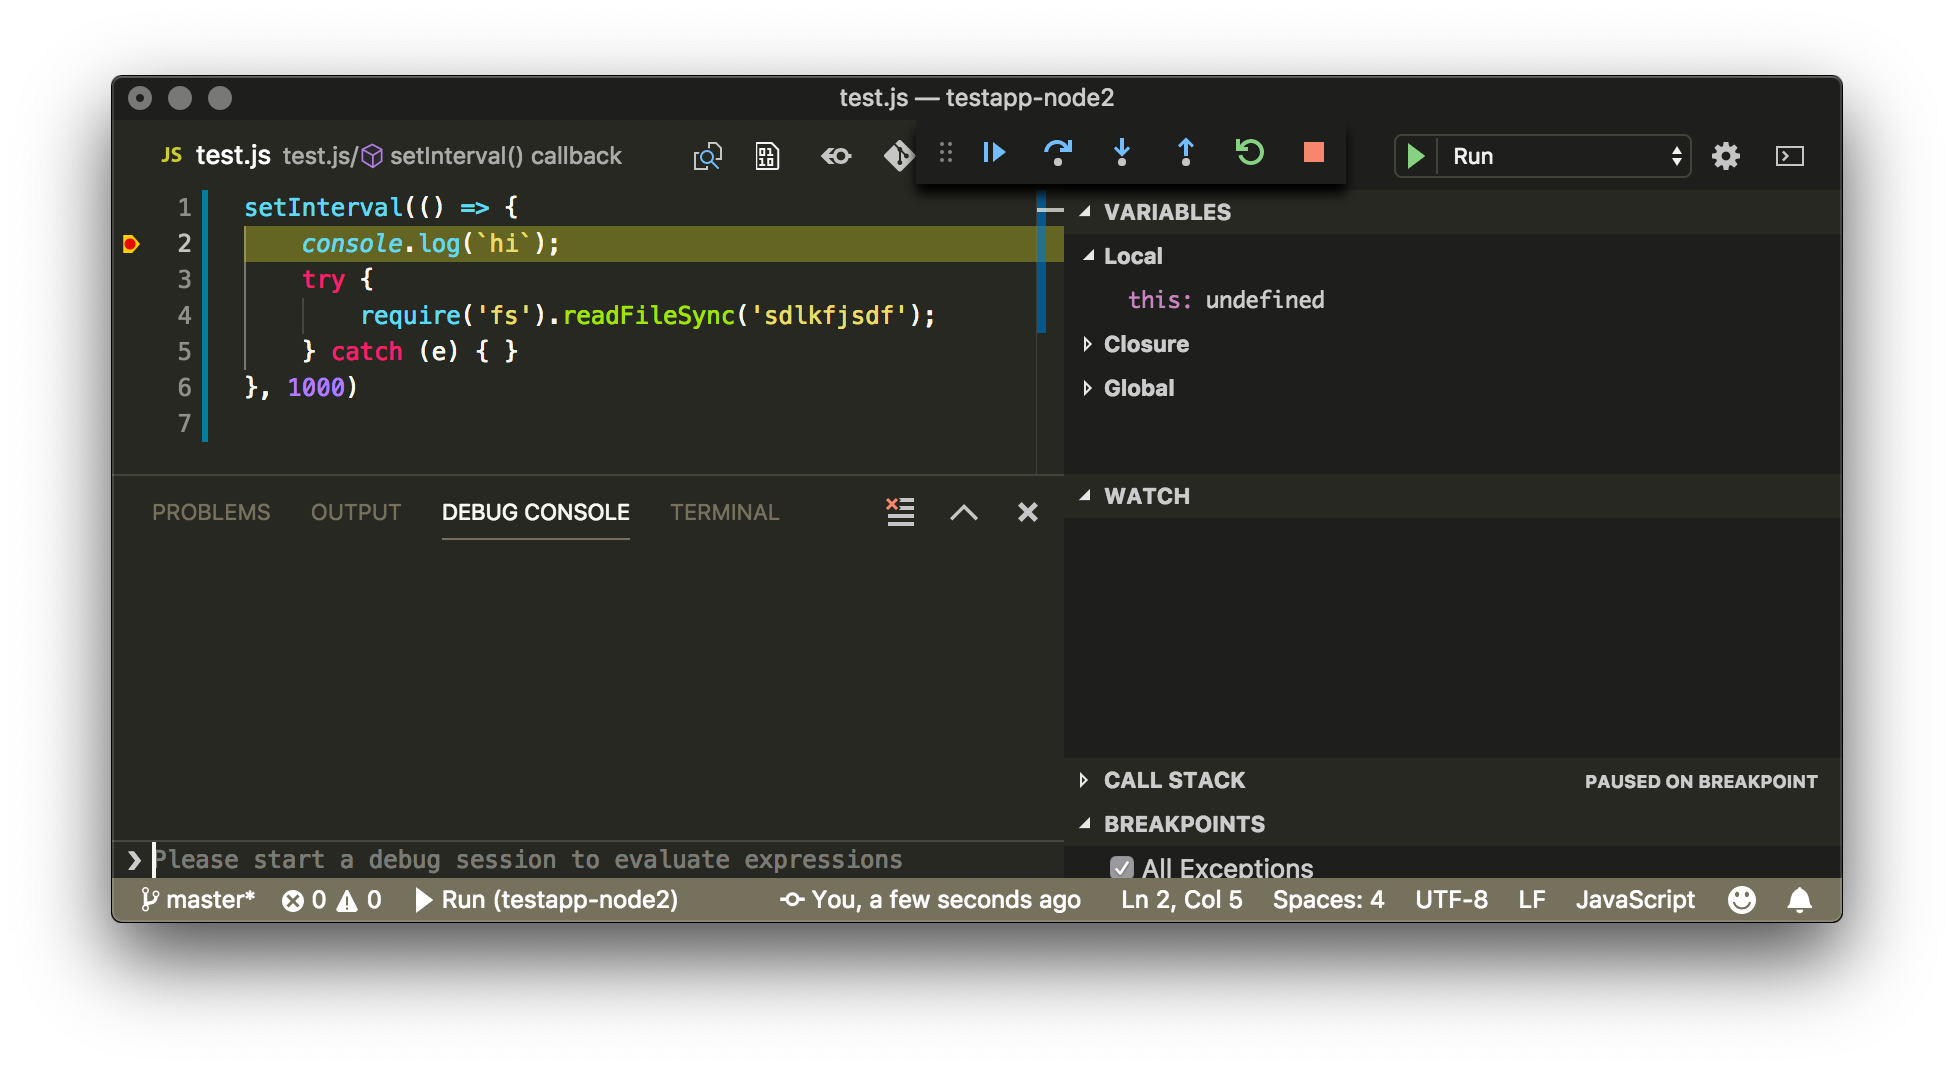This screenshot has width=1954, height=1070.
Task: Open the debug launch settings gear
Action: pos(1727,156)
